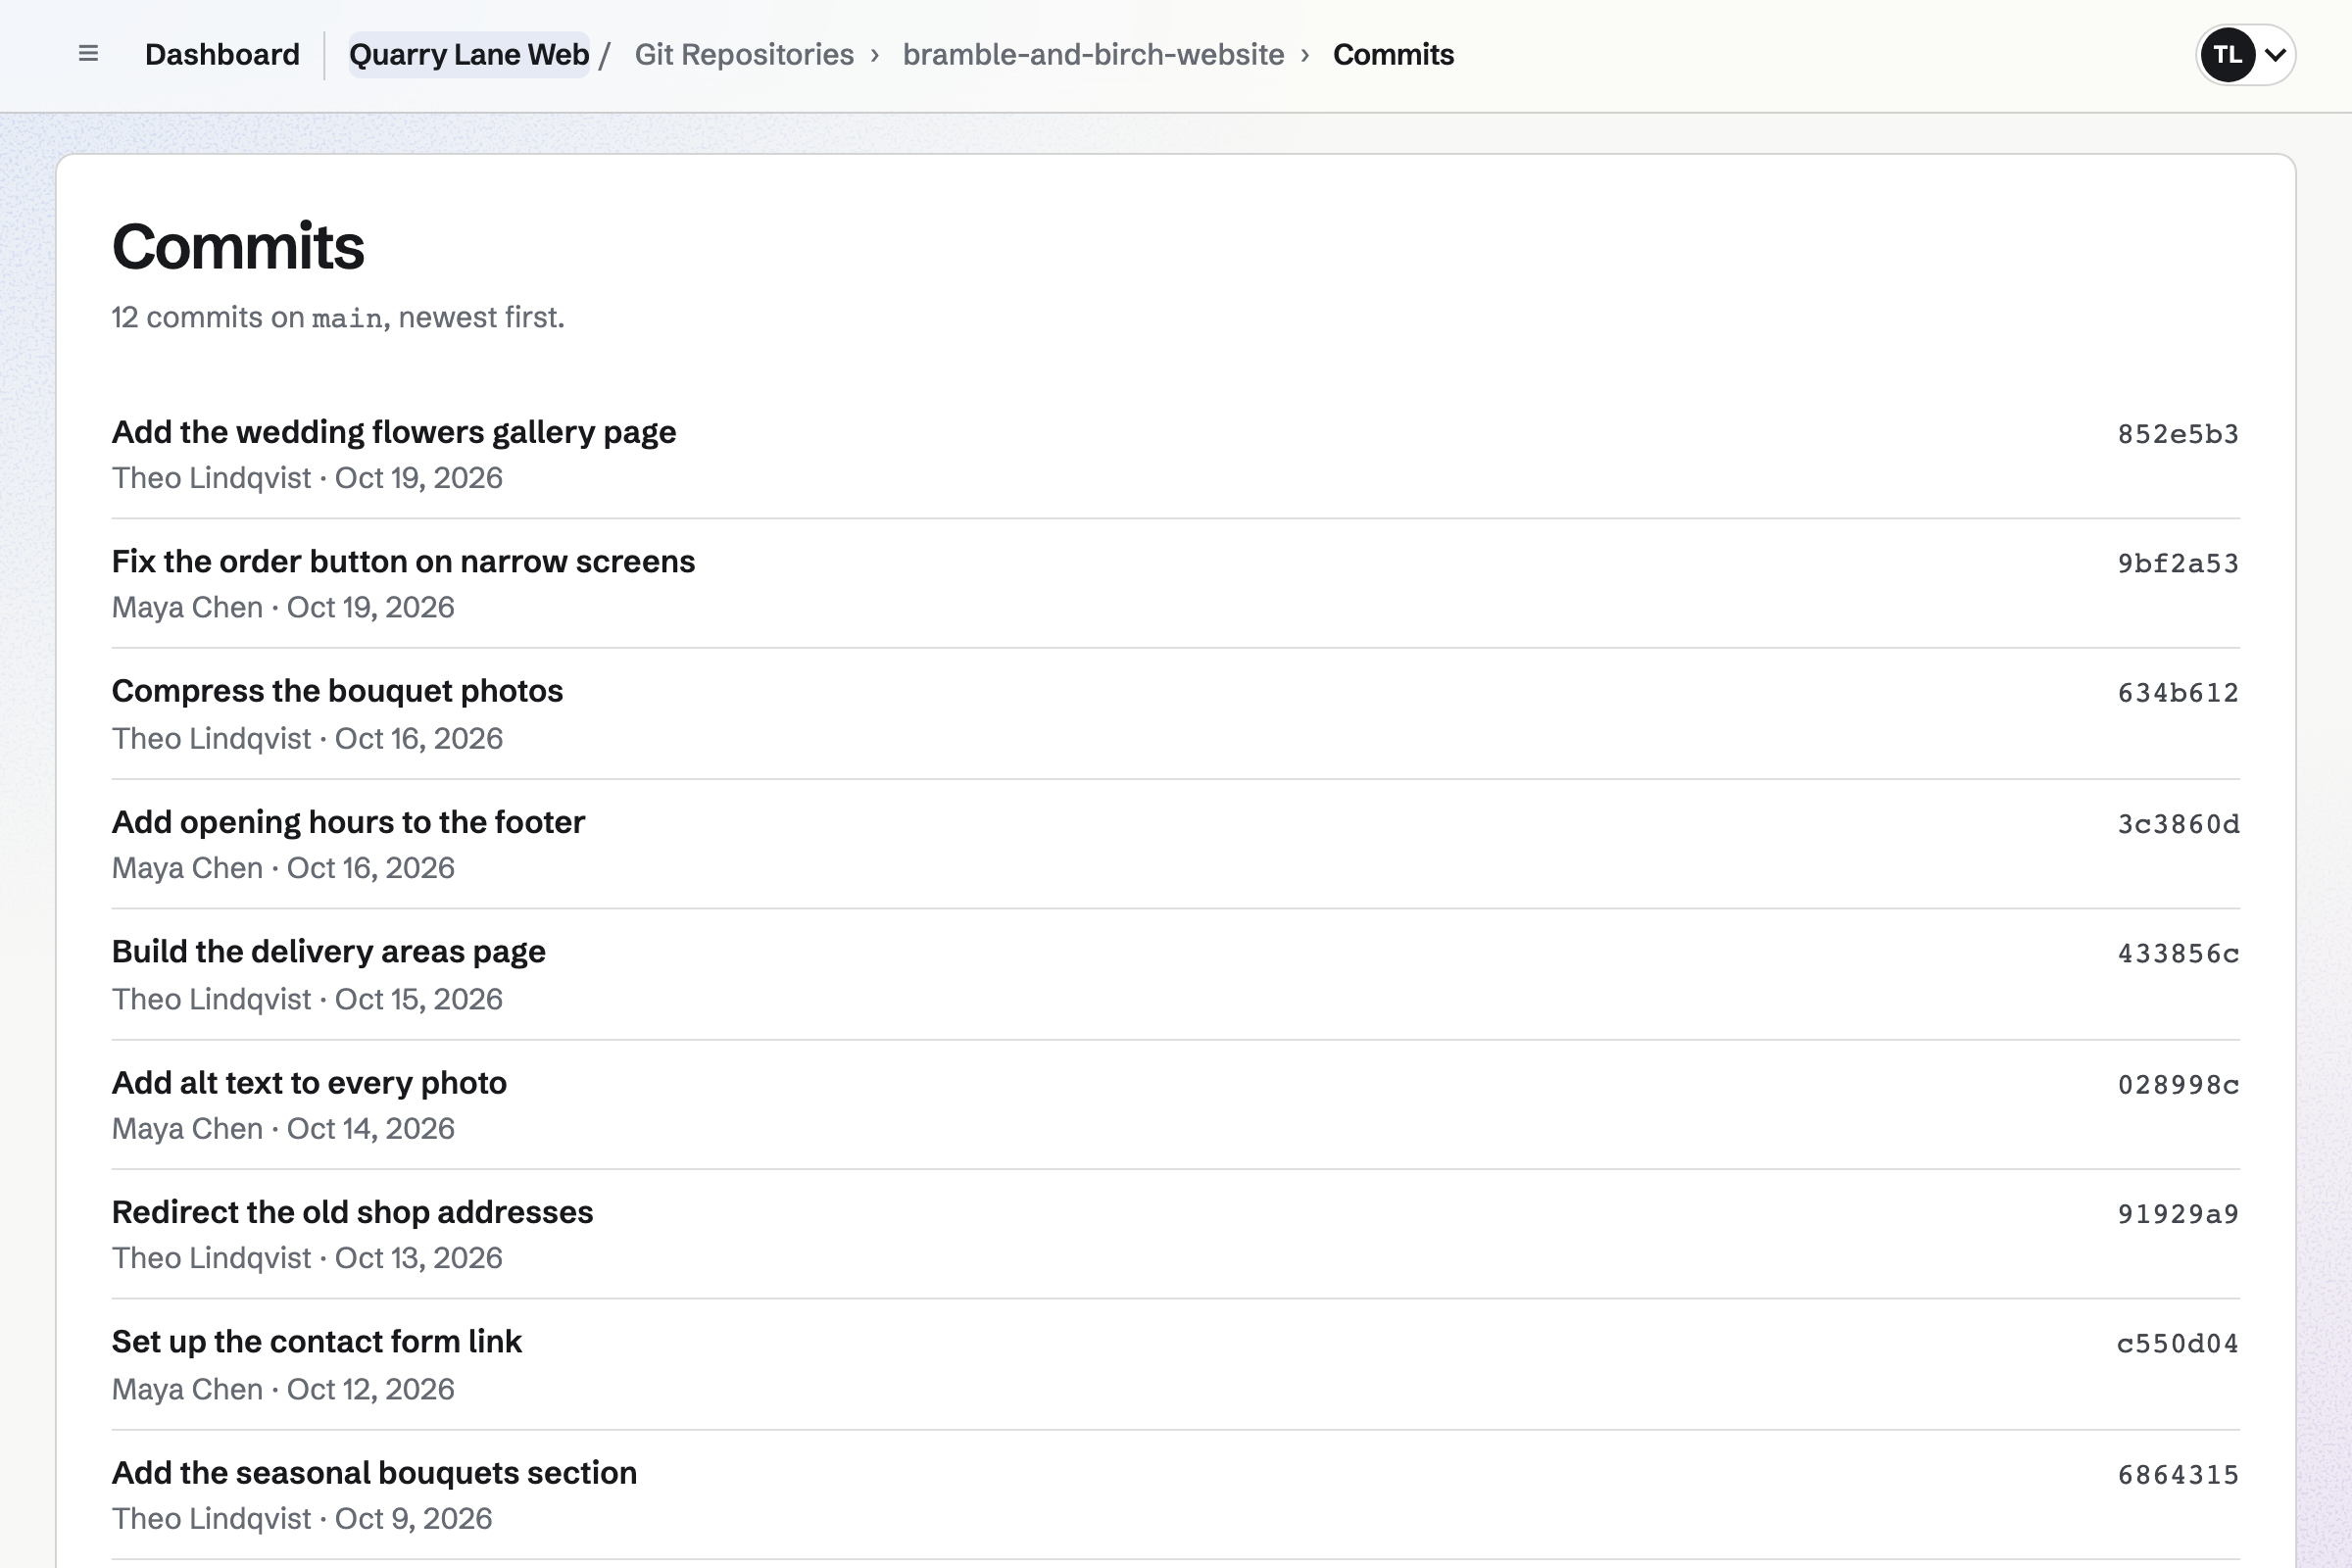2352x1568 pixels.
Task: Open commit 'Add the wedding flowers gallery page'
Action: tap(394, 432)
